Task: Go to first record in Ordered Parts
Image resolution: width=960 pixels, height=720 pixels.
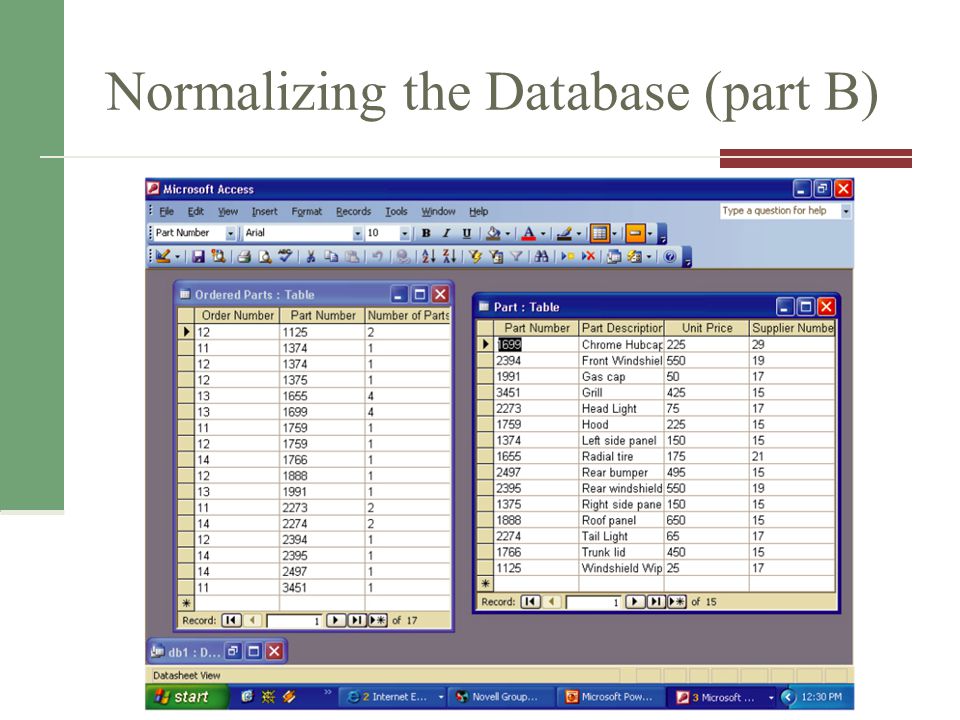Action: (x=231, y=620)
